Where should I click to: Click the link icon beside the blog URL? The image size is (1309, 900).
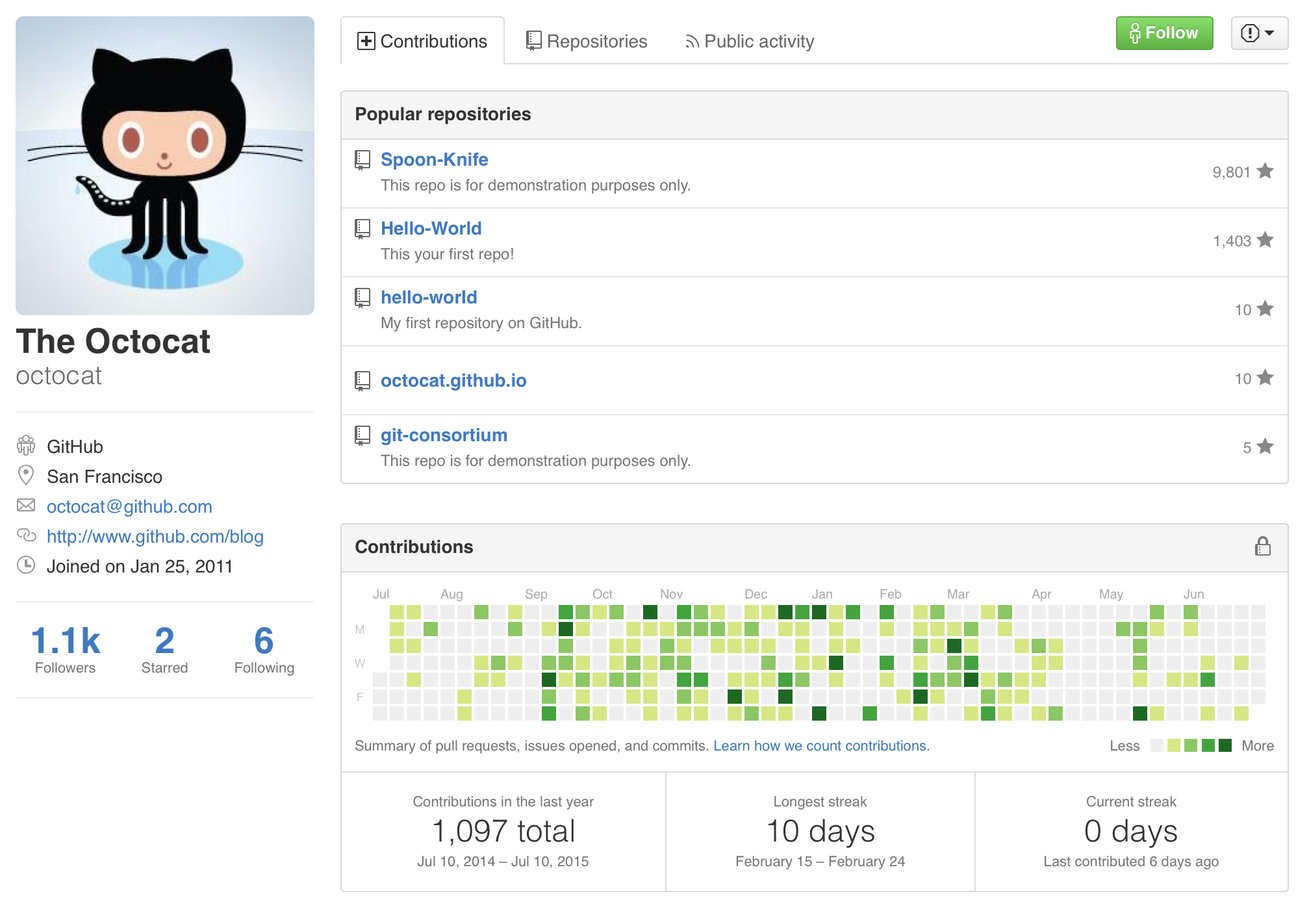point(26,536)
